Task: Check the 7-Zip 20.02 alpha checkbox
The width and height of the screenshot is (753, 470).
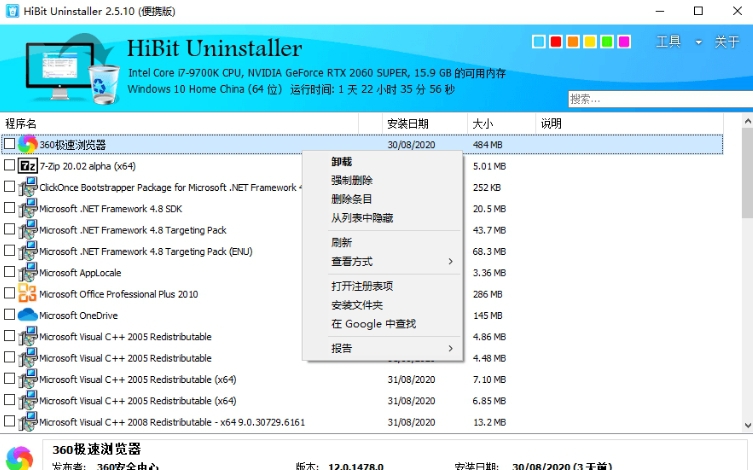Action: (x=10, y=165)
